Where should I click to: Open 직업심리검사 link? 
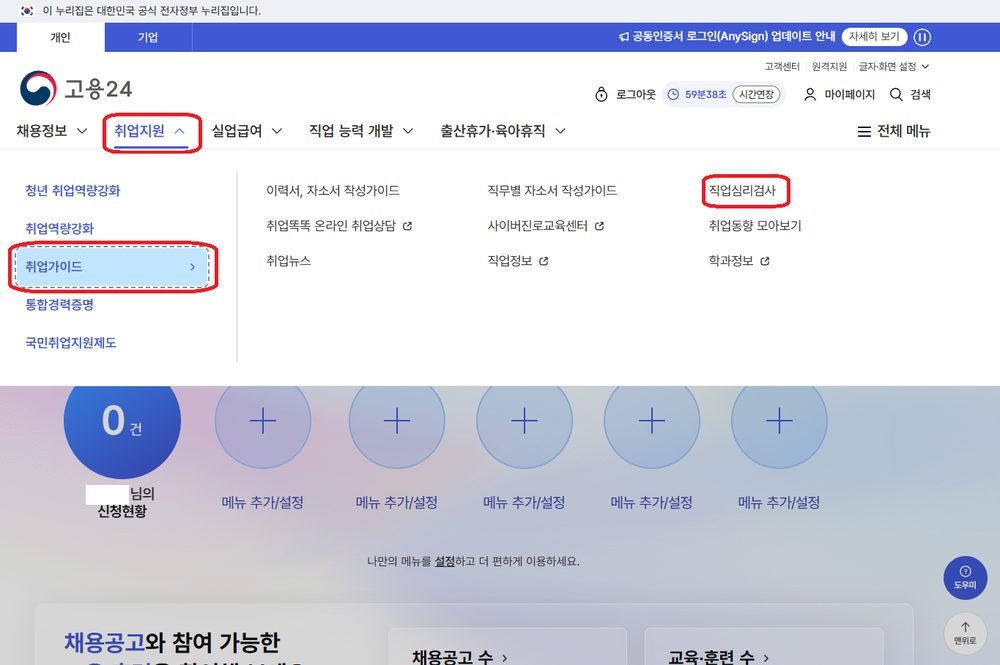pos(742,191)
